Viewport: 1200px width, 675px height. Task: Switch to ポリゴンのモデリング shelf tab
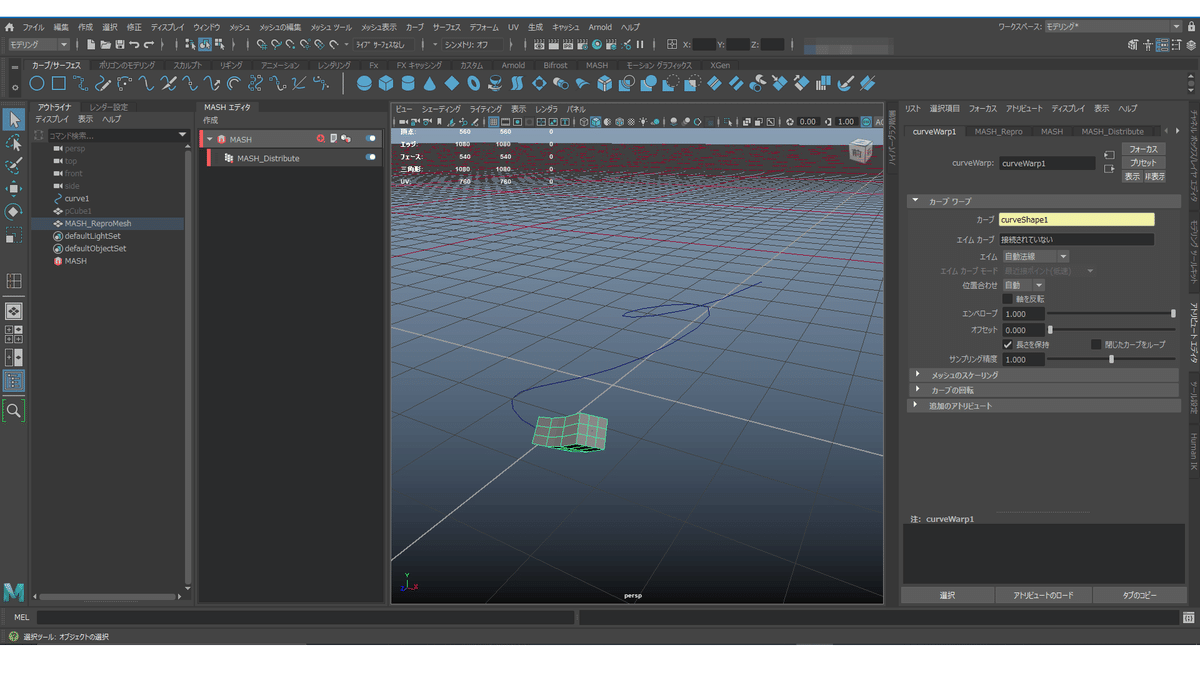click(127, 65)
